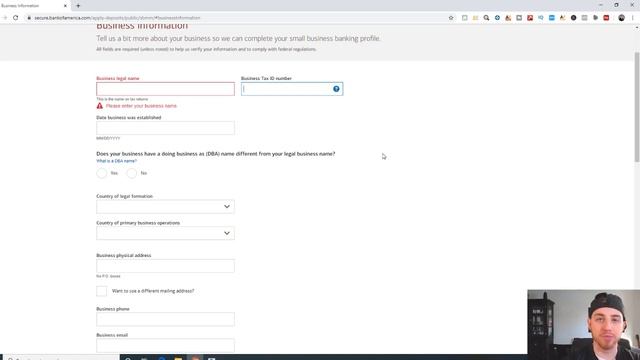Viewport: 640px width, 360px height.
Task: Click the padlock site info icon
Action: point(29,18)
